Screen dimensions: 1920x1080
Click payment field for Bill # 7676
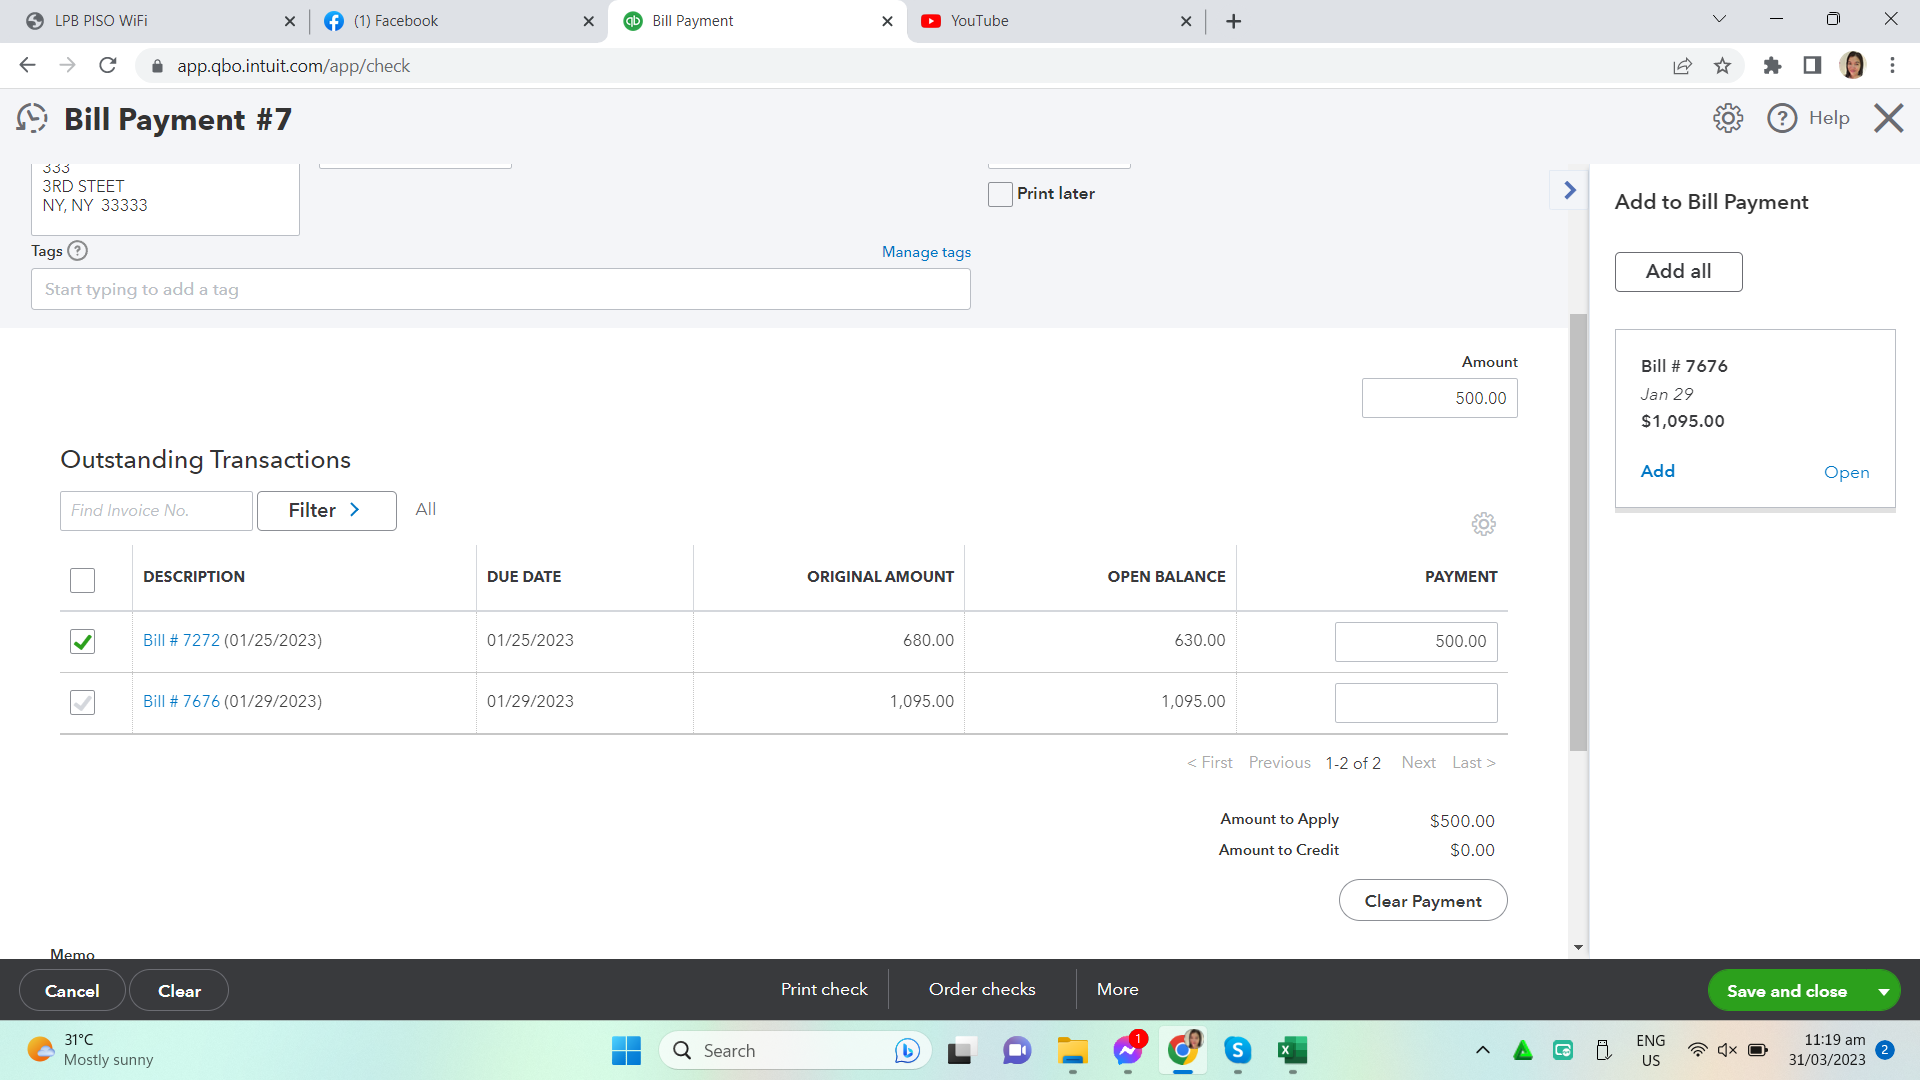tap(1415, 702)
